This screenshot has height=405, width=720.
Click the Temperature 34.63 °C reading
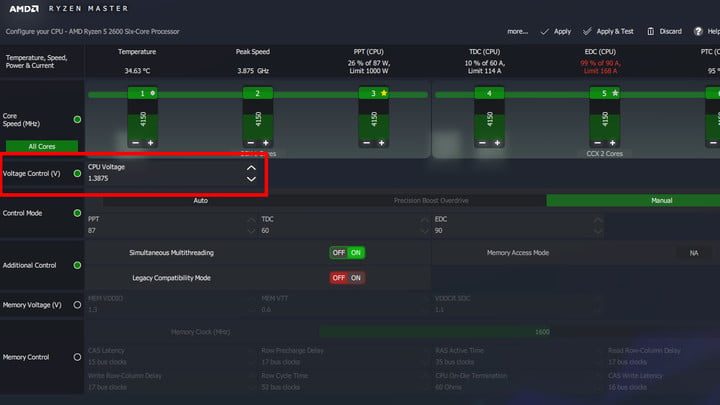click(137, 71)
